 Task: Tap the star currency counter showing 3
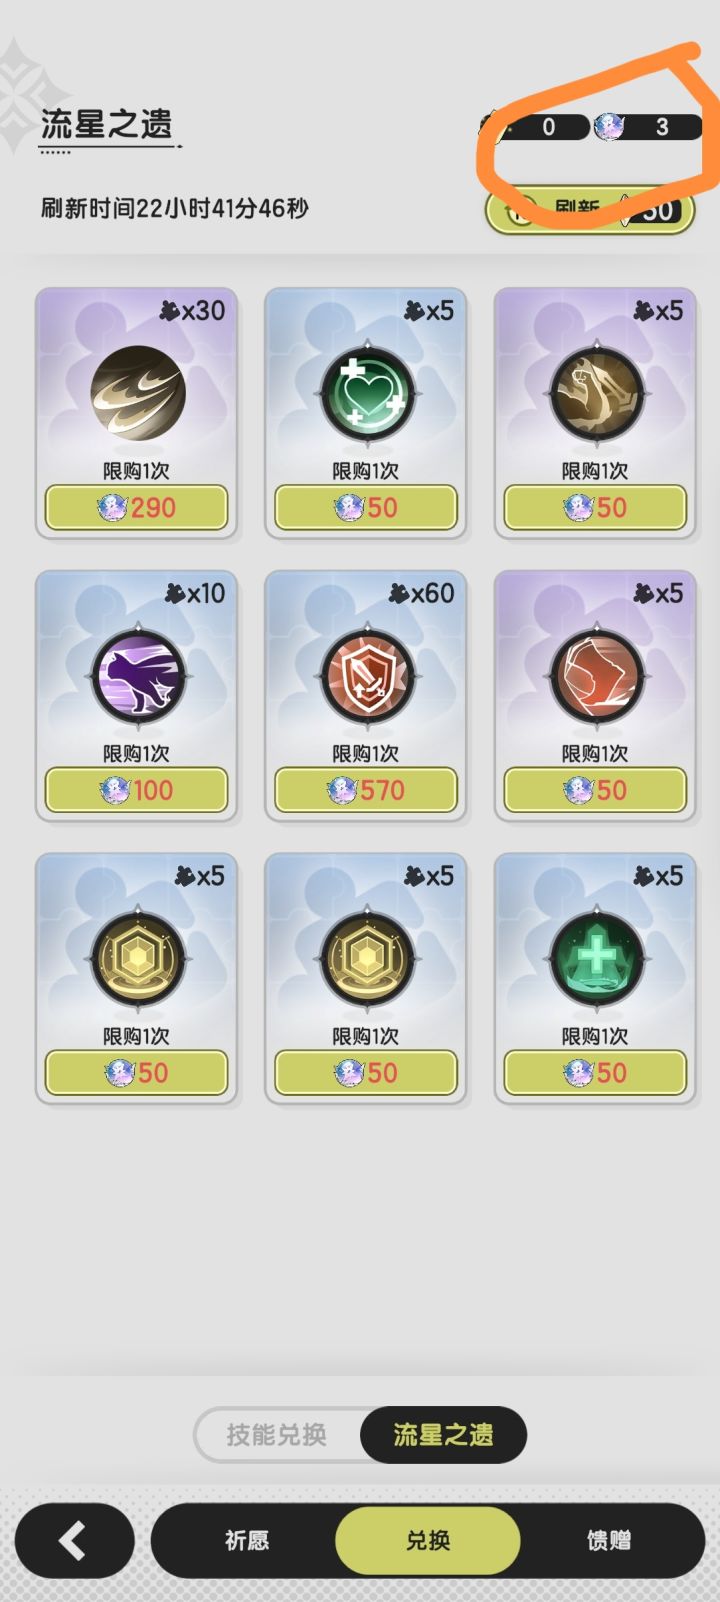(x=647, y=127)
